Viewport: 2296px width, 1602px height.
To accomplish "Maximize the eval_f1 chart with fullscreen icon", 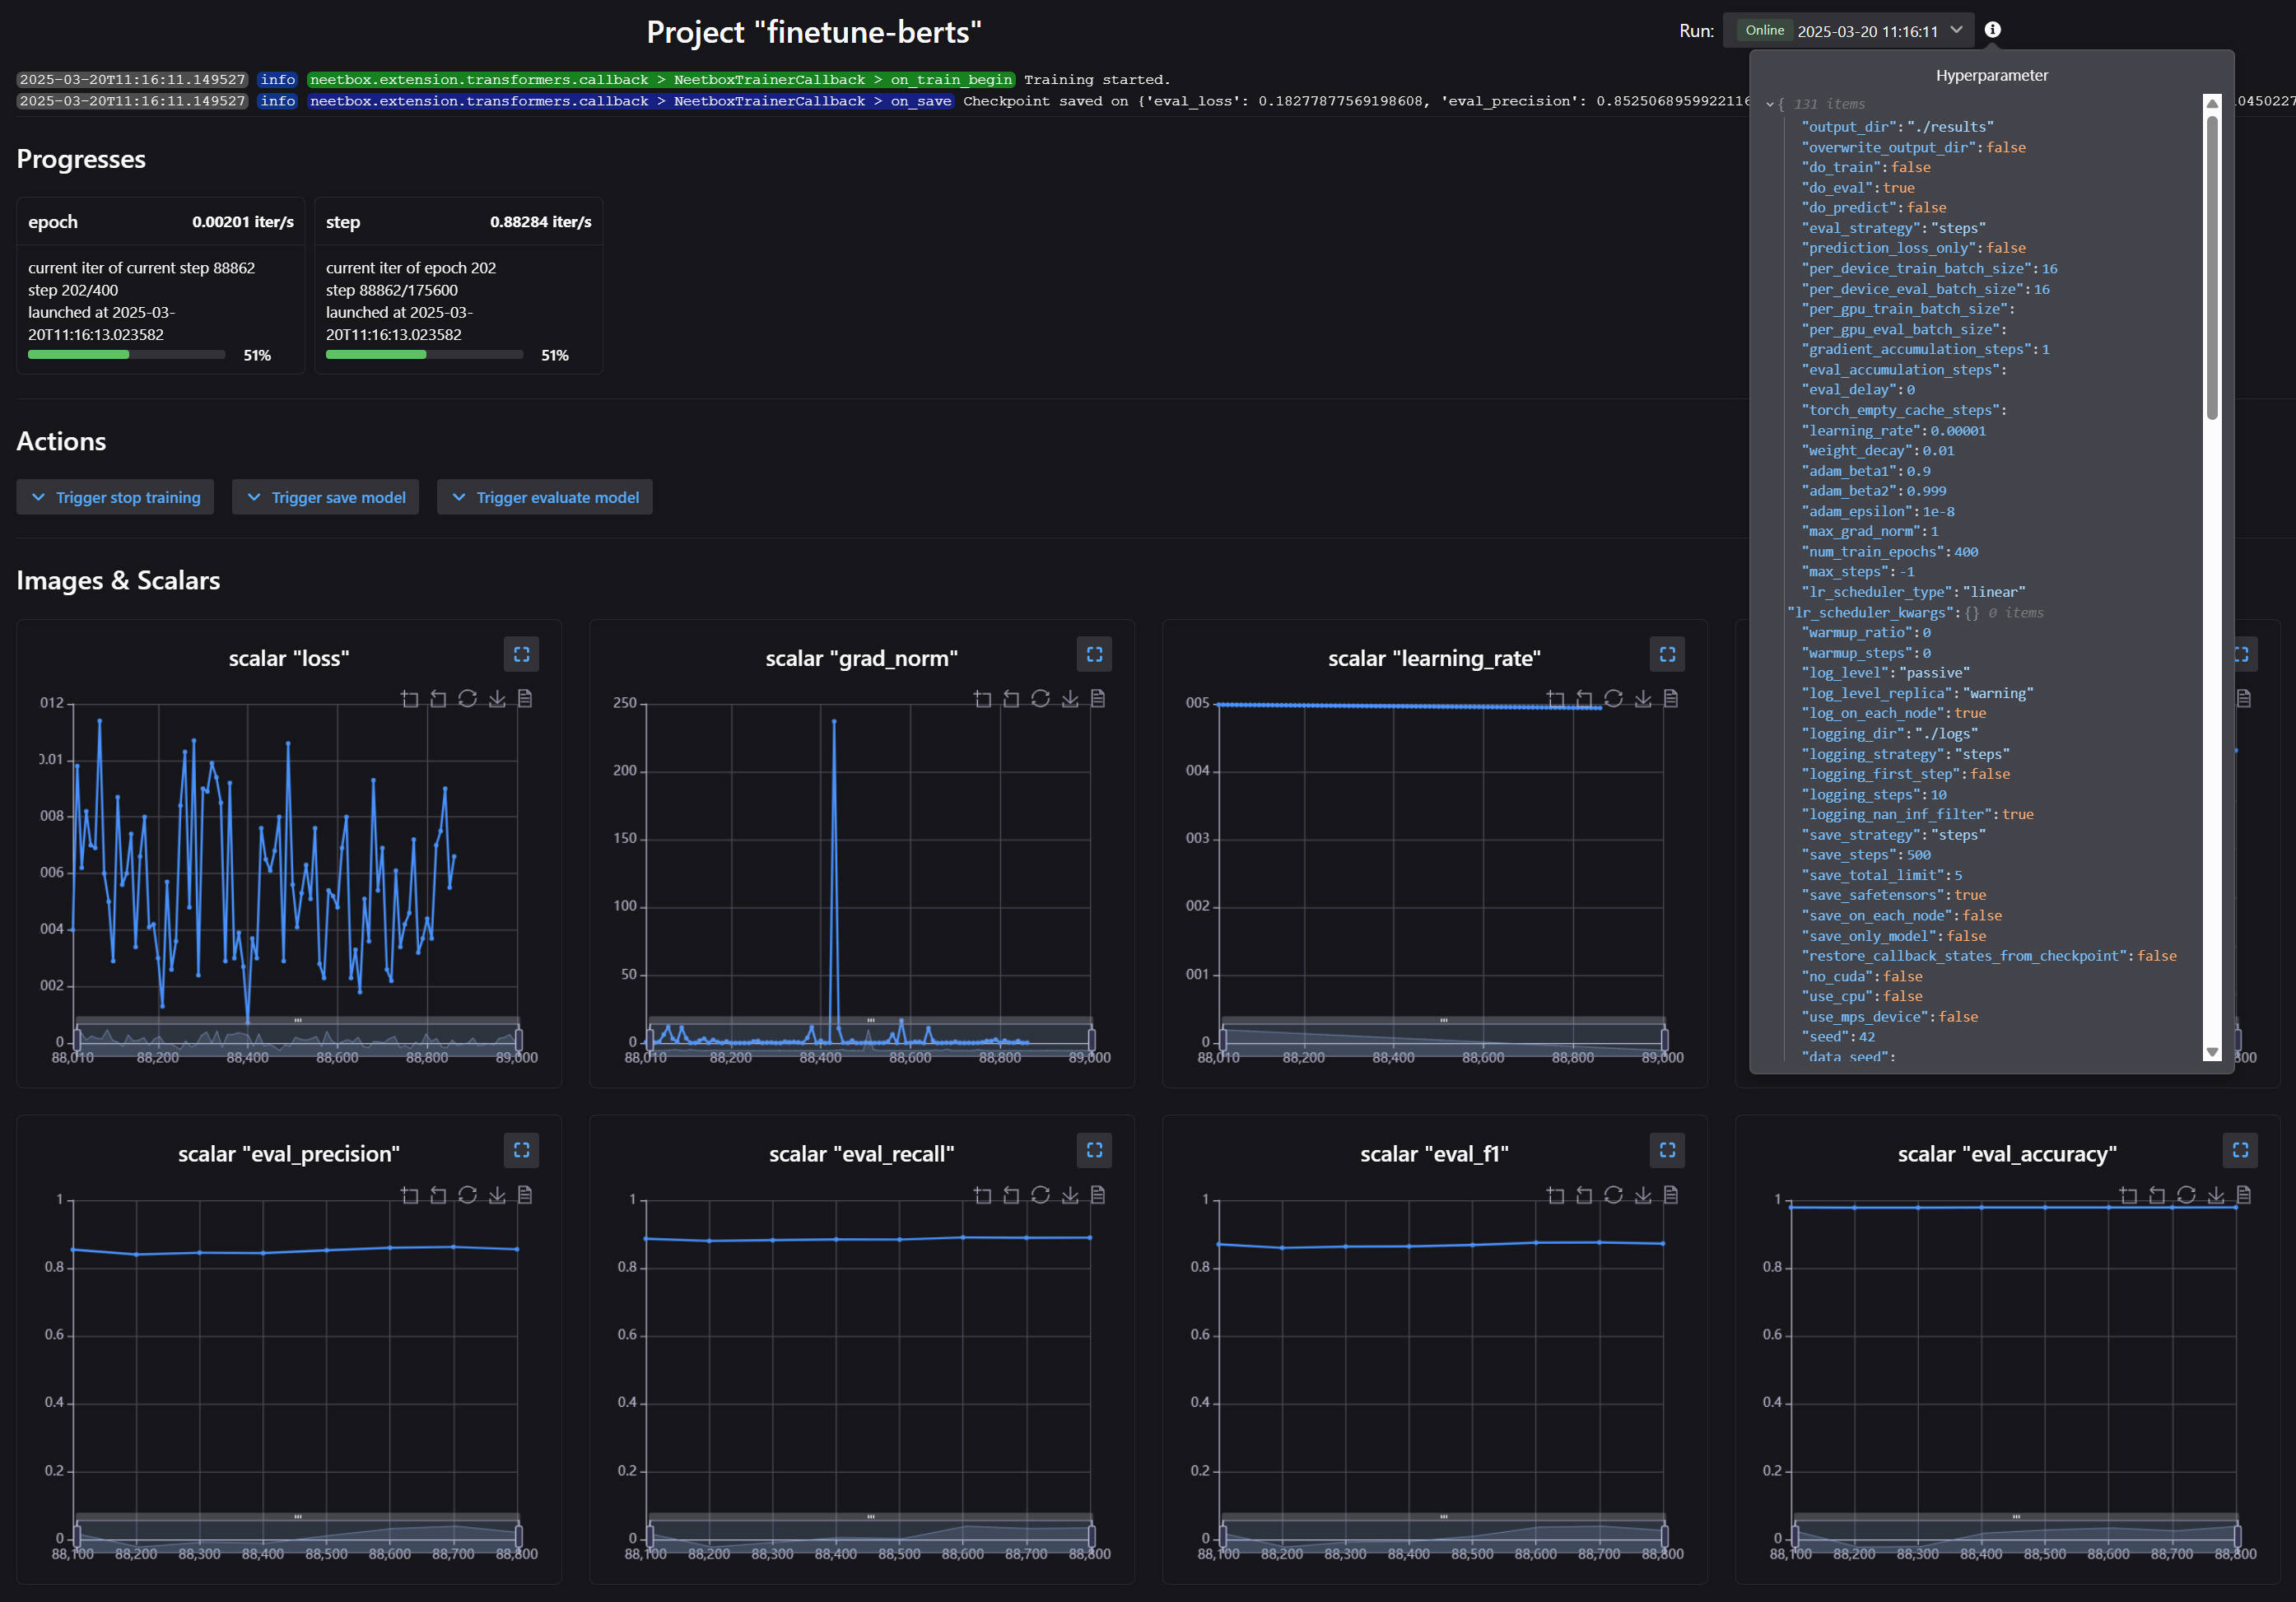I will tap(1667, 1150).
